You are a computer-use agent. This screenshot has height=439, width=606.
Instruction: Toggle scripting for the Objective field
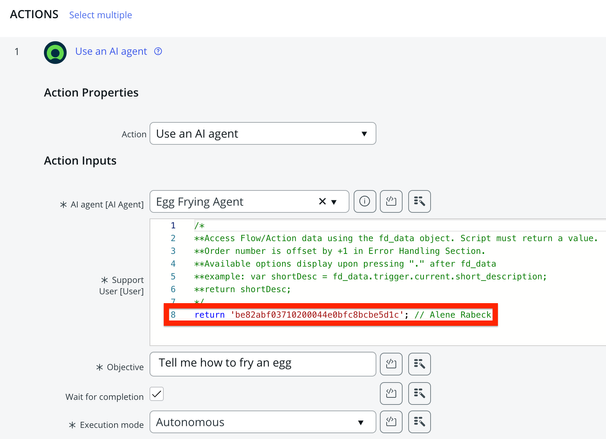click(391, 364)
